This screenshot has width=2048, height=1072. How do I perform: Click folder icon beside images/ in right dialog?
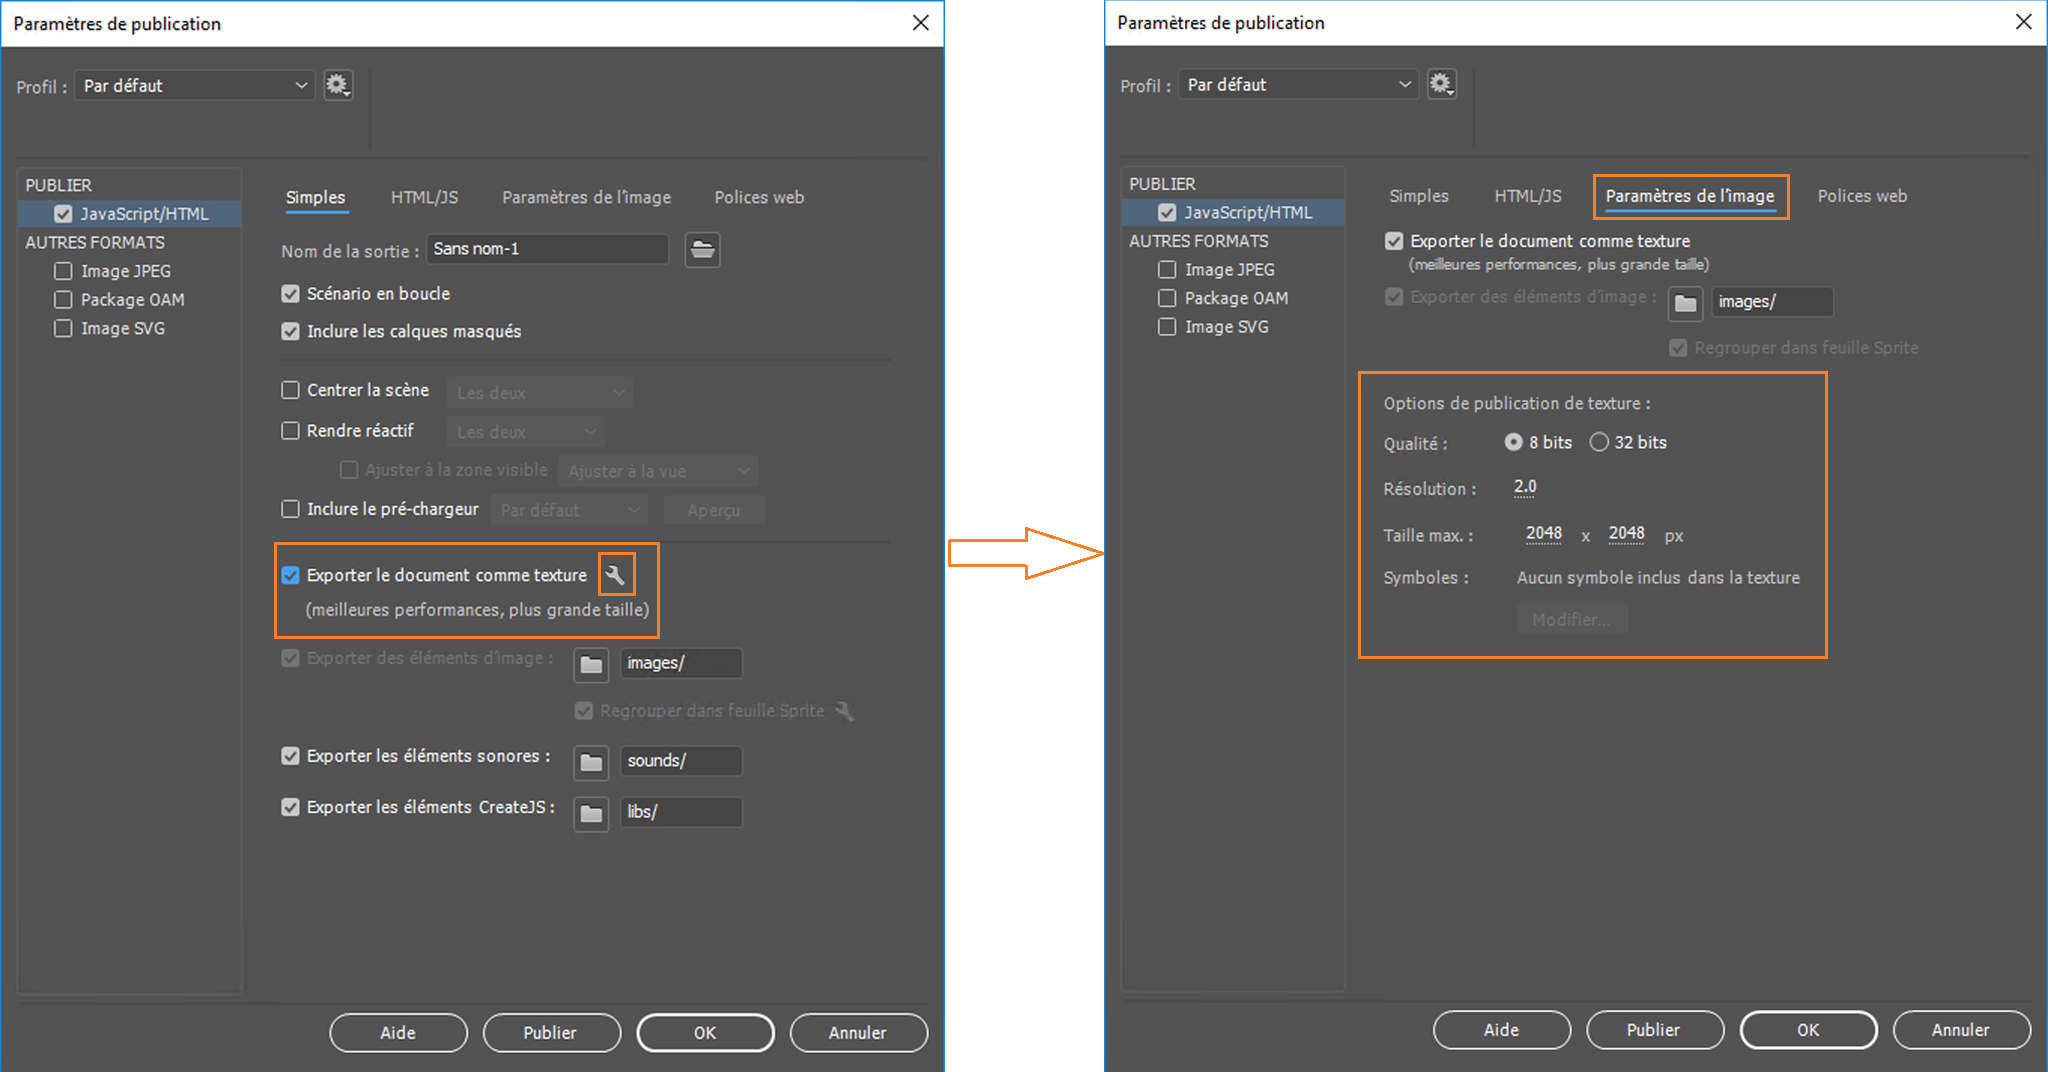(x=1685, y=302)
